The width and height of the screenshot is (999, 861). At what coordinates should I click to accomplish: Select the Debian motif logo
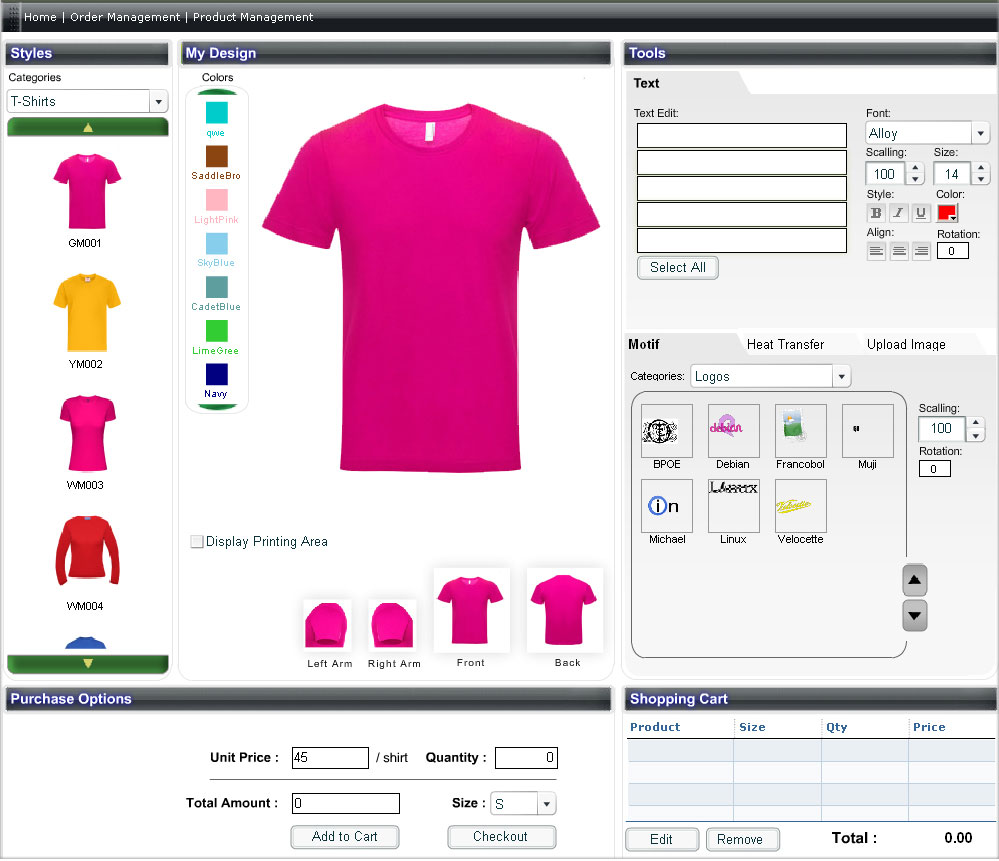733,431
